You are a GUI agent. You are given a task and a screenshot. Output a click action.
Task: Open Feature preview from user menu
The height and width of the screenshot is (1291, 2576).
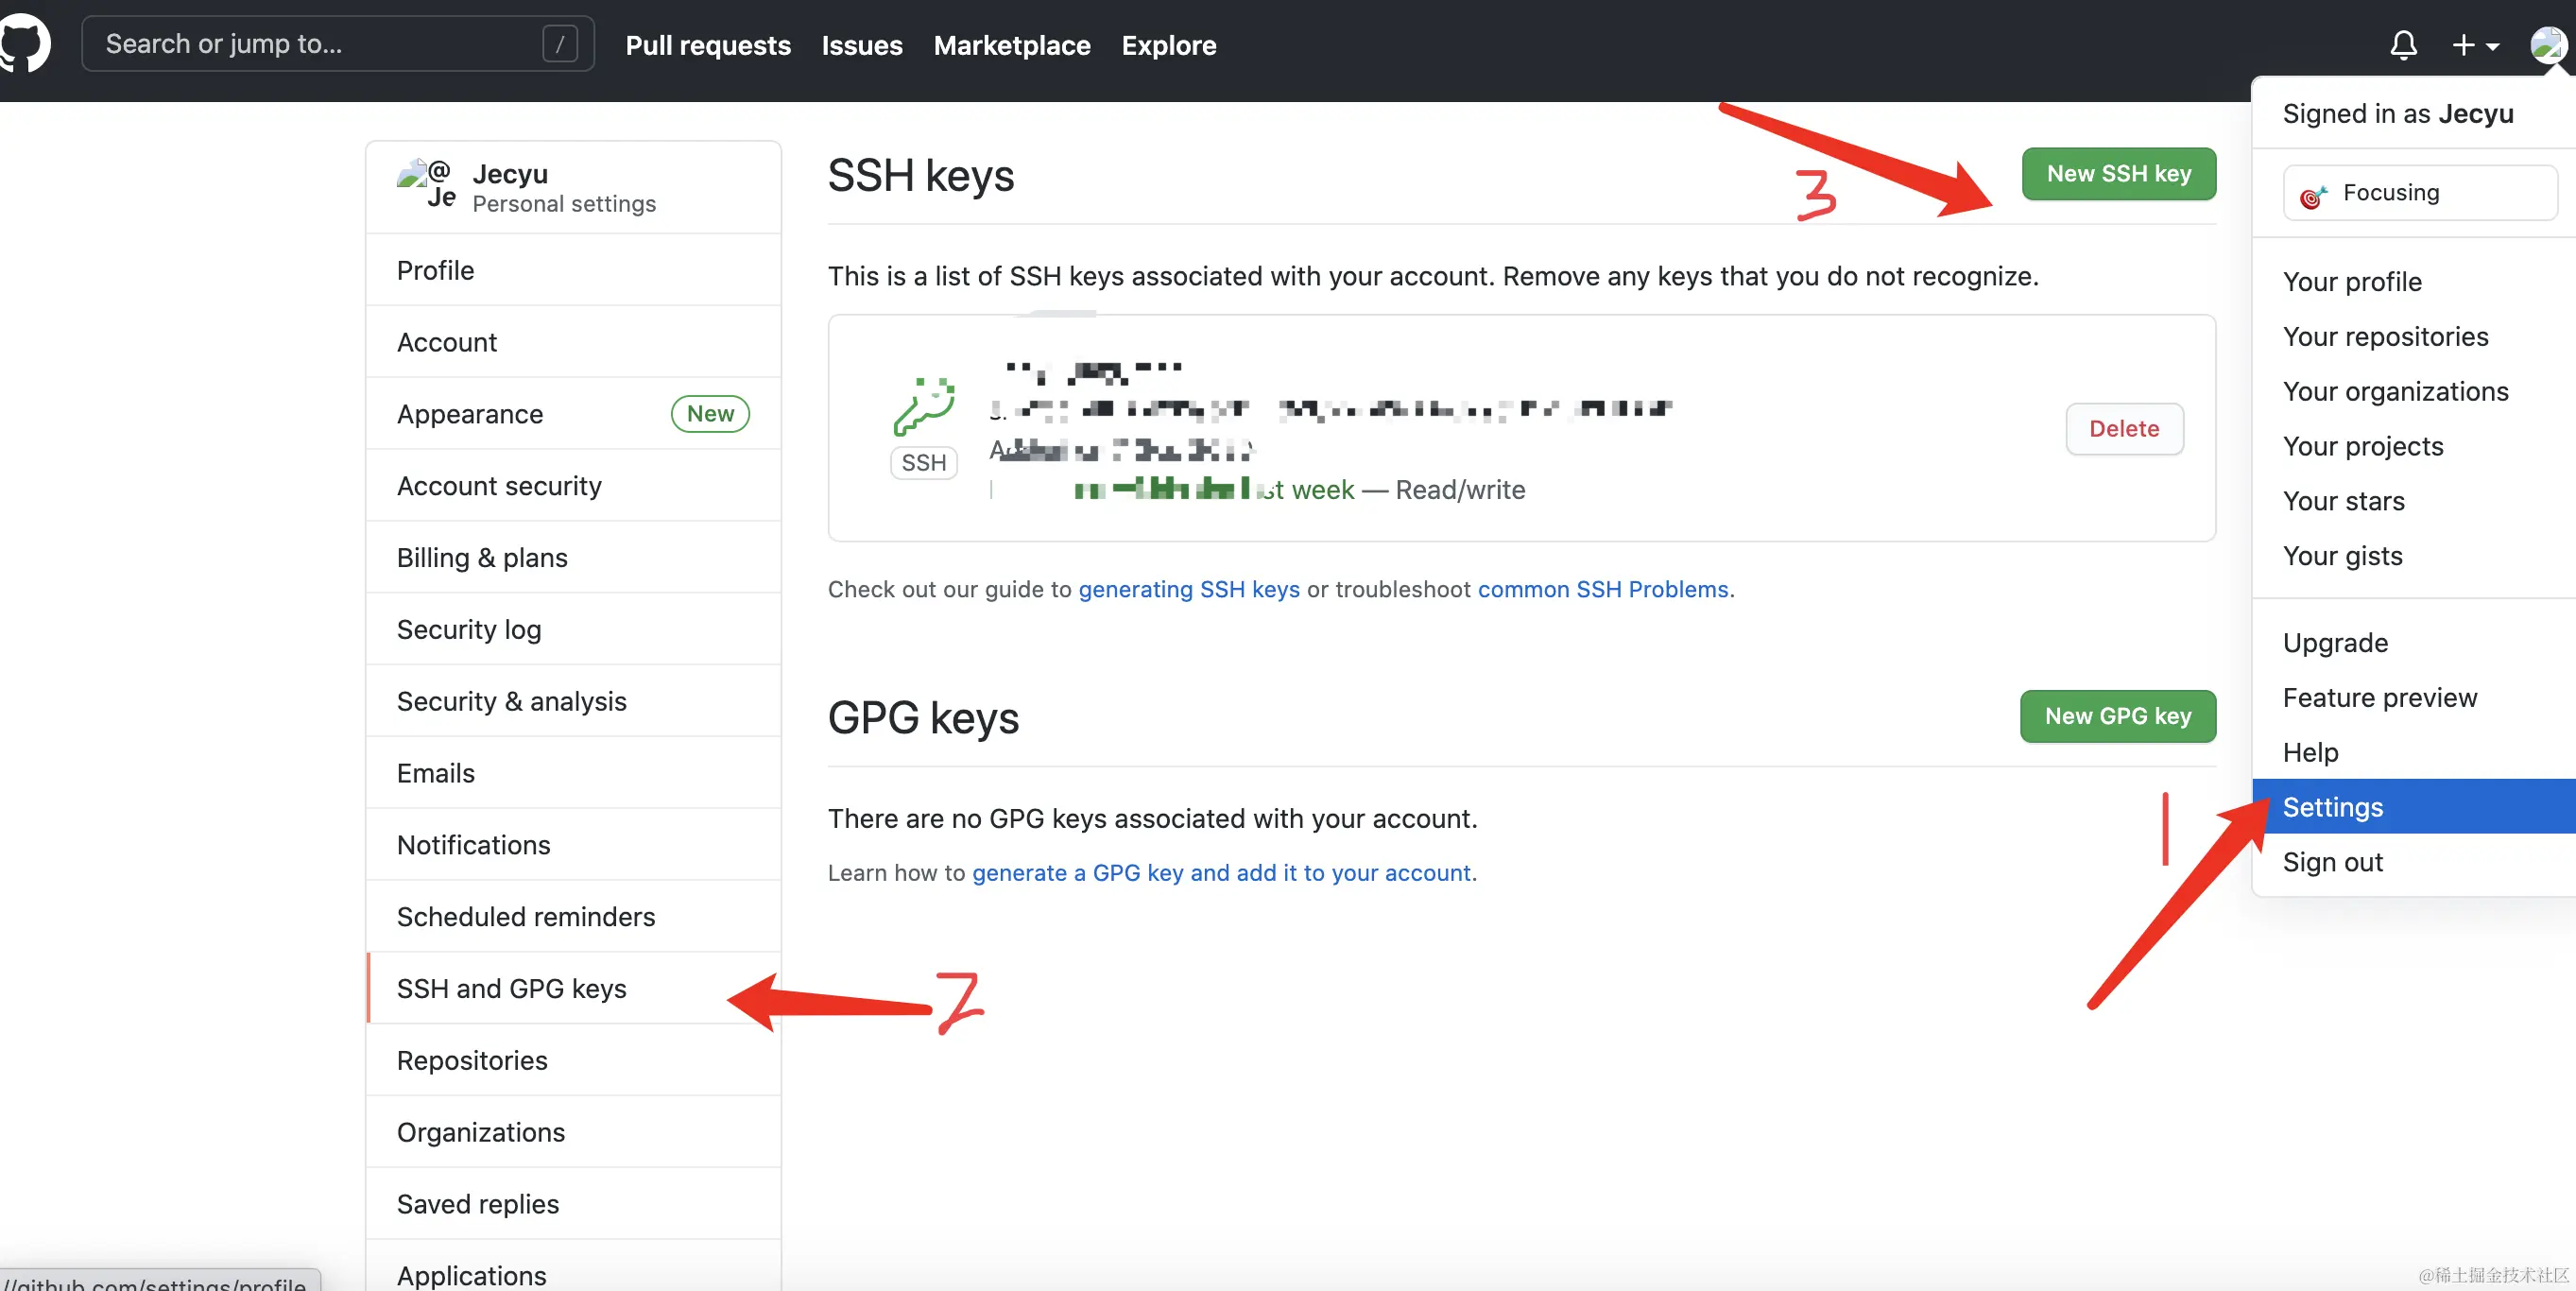[x=2414, y=698]
